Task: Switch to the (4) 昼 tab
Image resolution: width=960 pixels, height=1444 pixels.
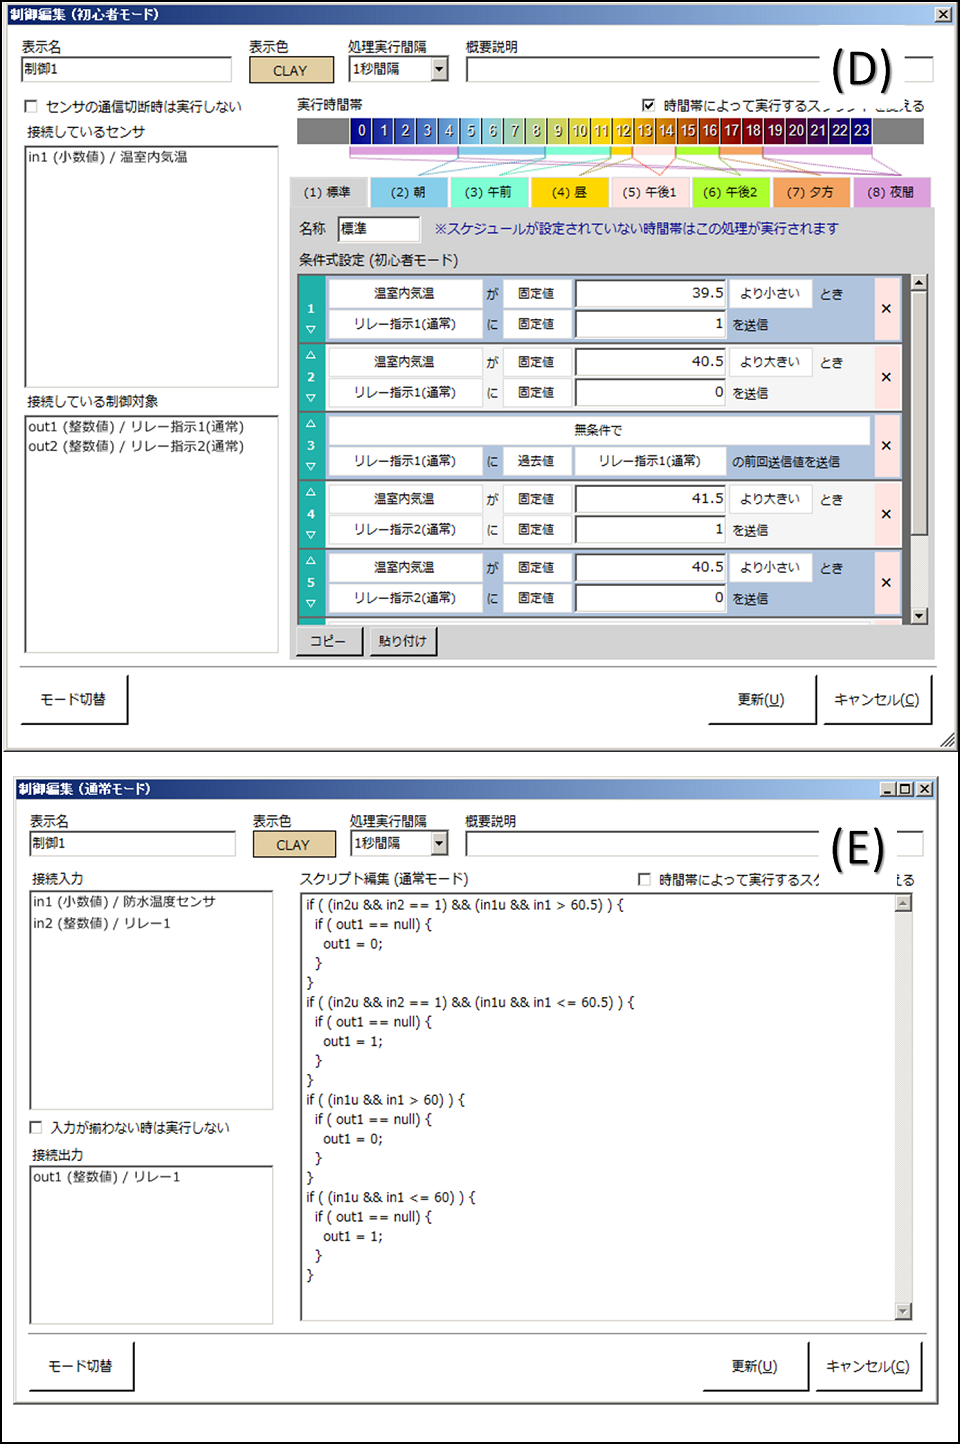Action: 569,192
